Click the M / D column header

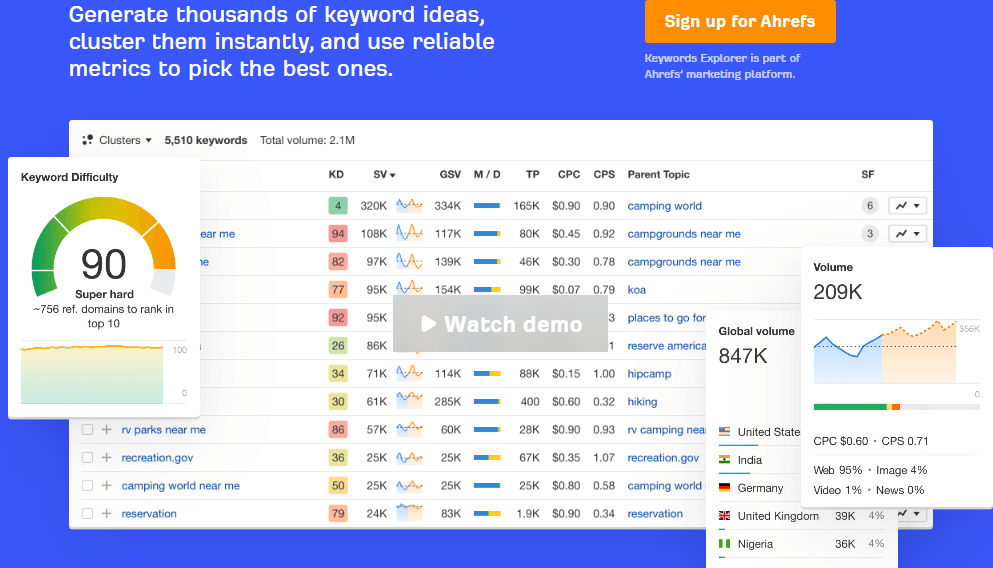coord(487,174)
